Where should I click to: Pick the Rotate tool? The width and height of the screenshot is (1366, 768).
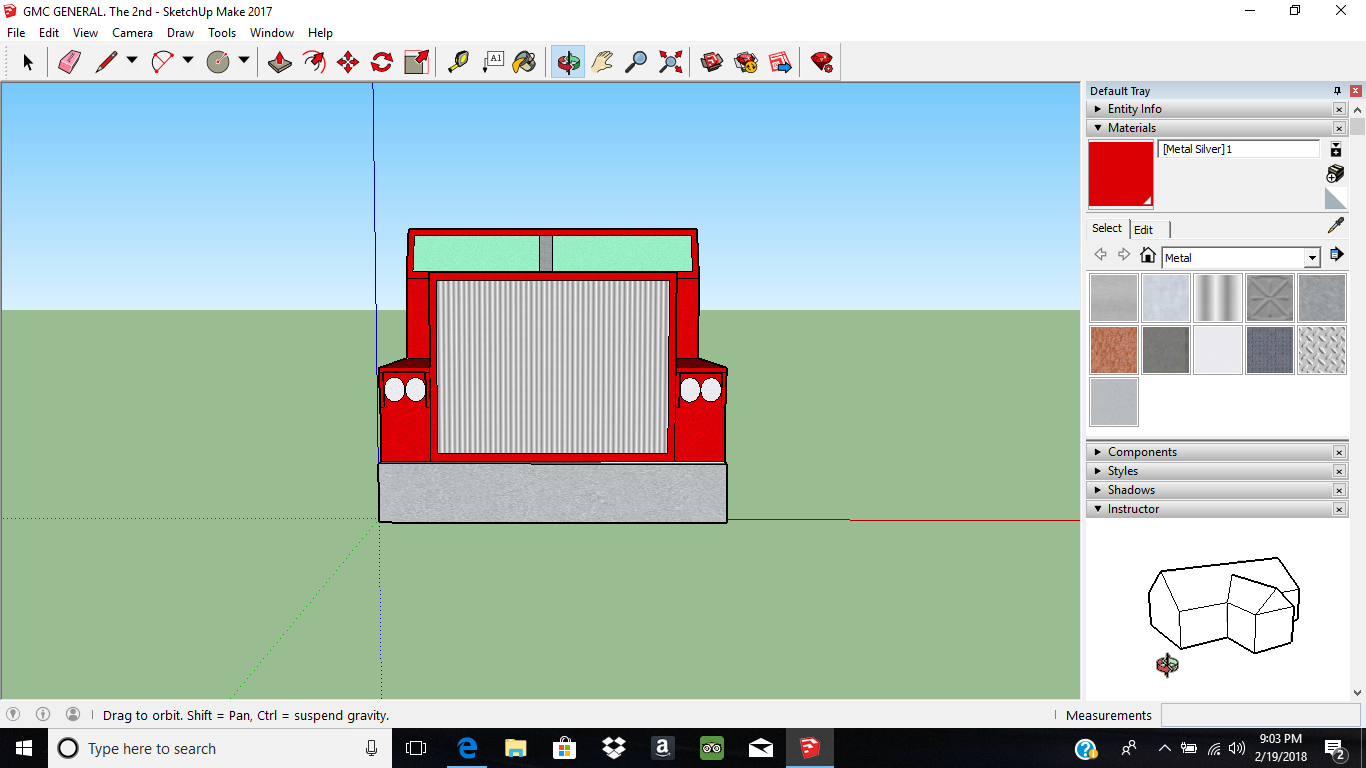click(x=382, y=62)
